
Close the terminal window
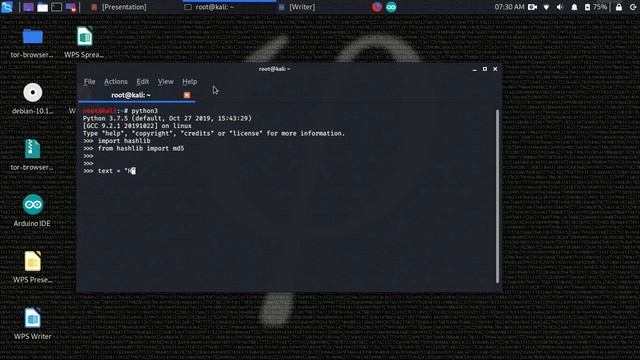[495, 69]
